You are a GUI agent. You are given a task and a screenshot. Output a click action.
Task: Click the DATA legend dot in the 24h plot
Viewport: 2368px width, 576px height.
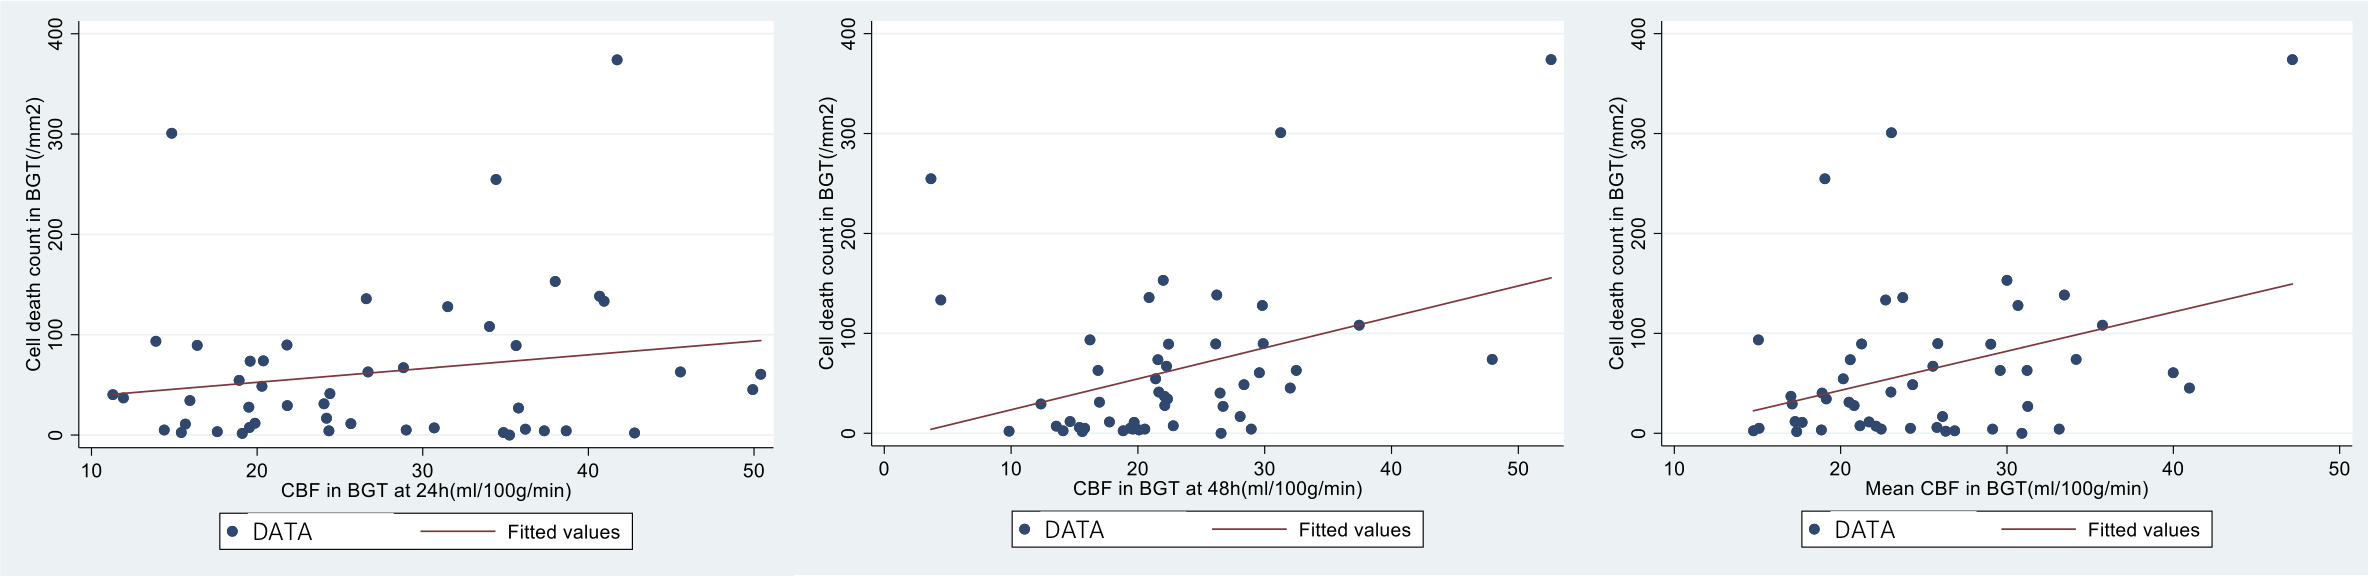233,532
